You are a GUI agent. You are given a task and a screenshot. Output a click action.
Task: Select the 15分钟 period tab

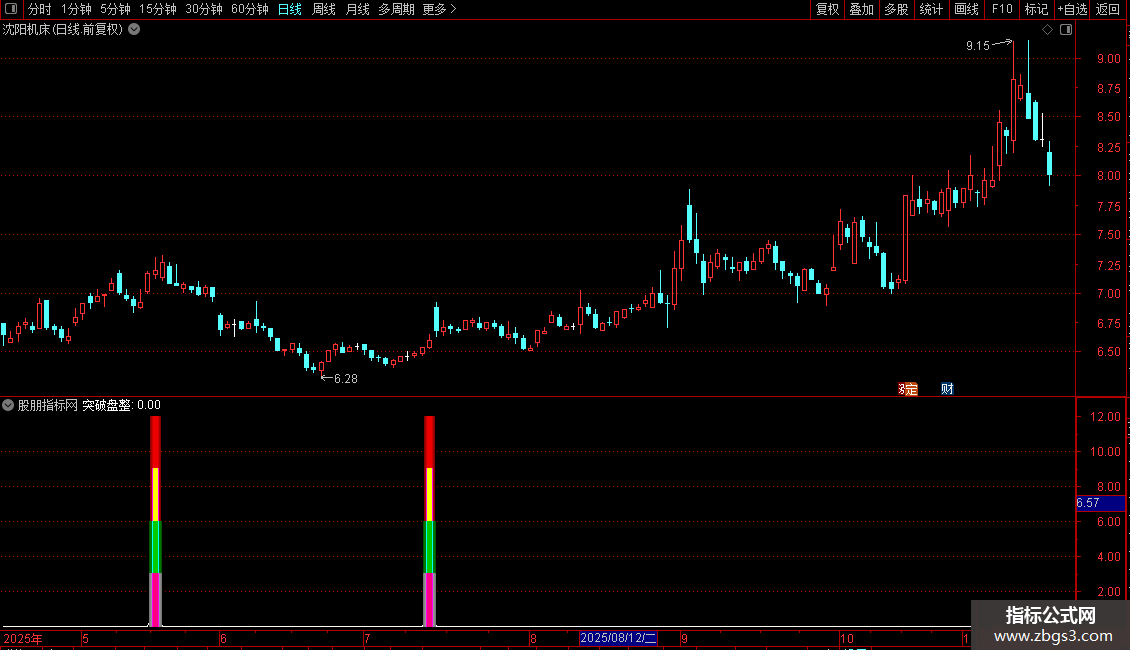[x=158, y=9]
